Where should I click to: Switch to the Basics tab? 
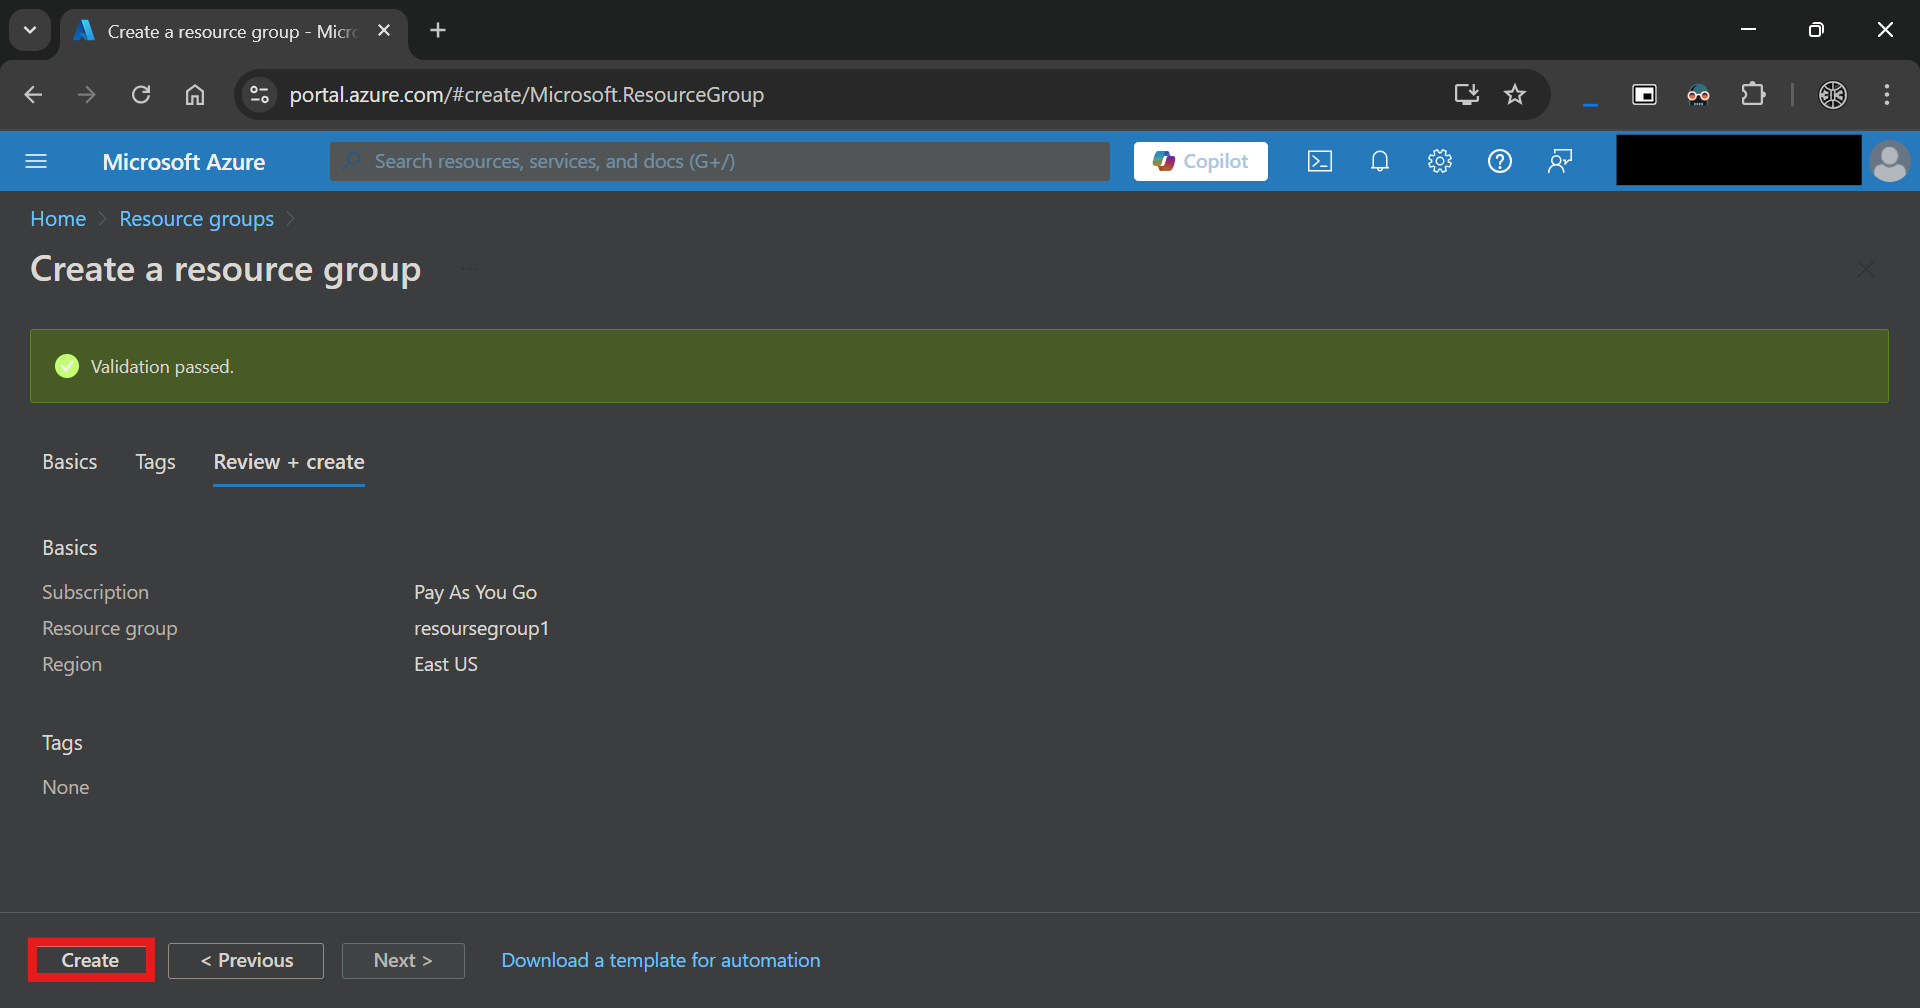pos(70,462)
